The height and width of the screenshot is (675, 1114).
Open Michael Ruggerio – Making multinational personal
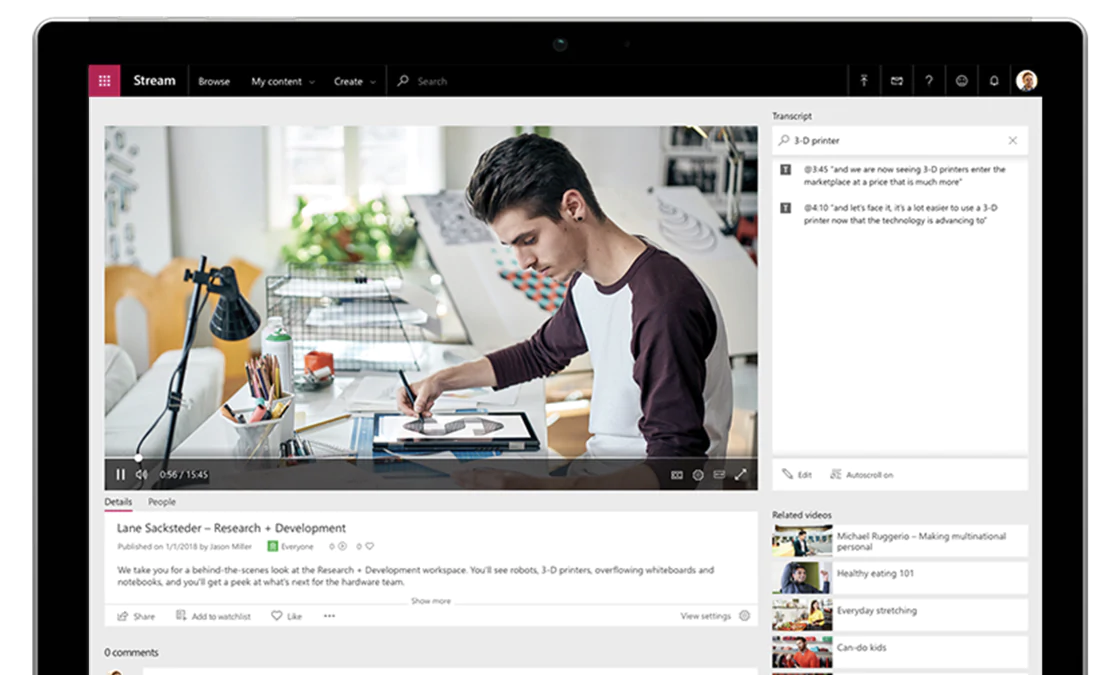click(921, 541)
